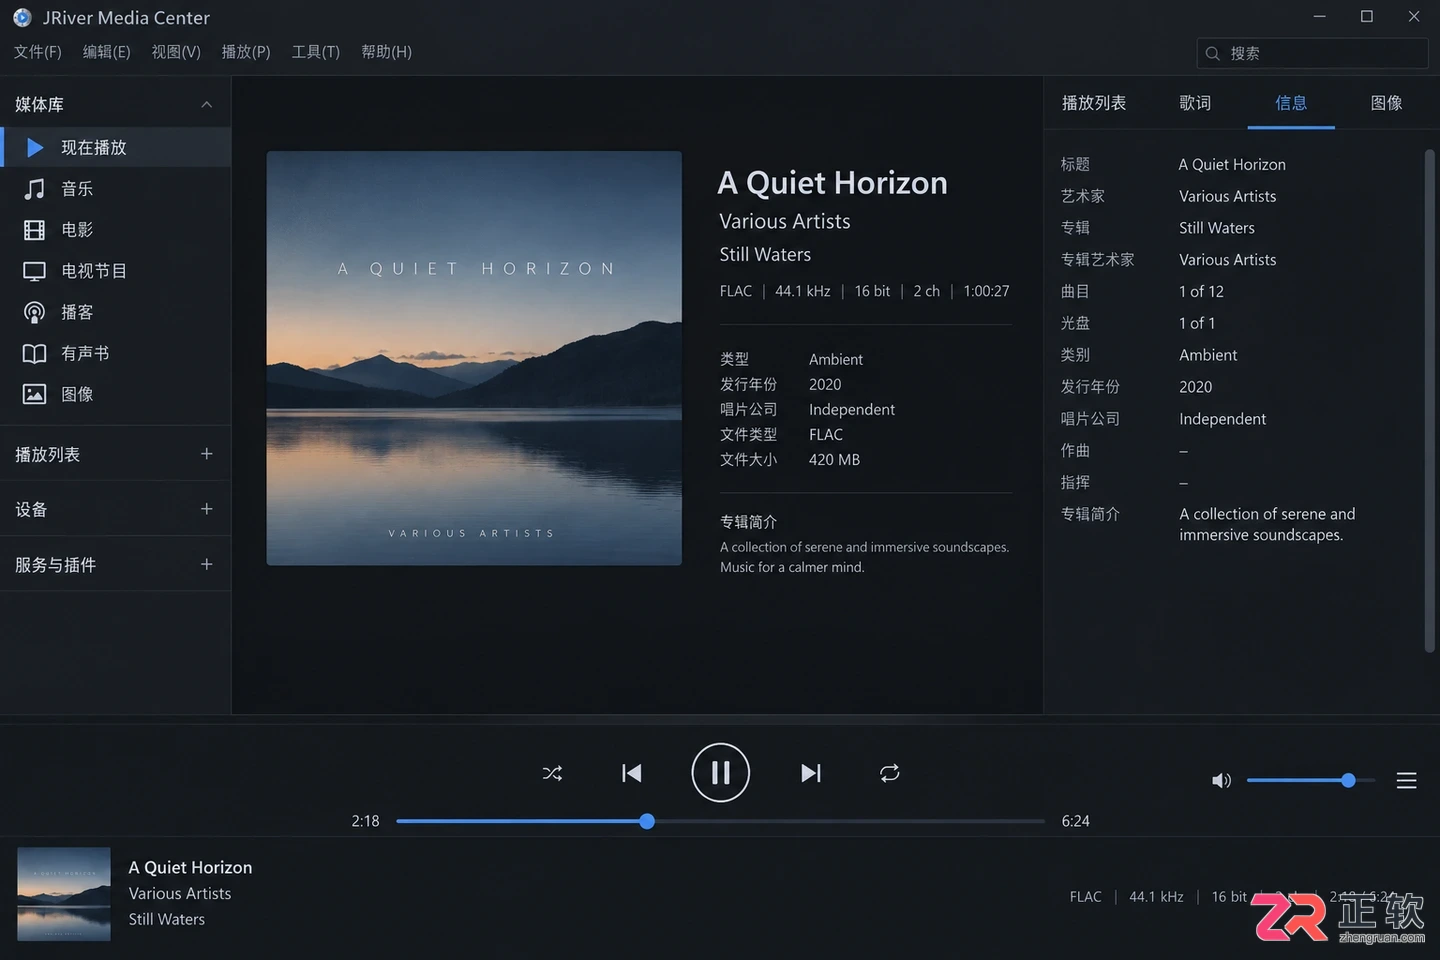Select the 现在播放 play icon
Screen dimensions: 1440x960
pyautogui.click(x=35, y=147)
